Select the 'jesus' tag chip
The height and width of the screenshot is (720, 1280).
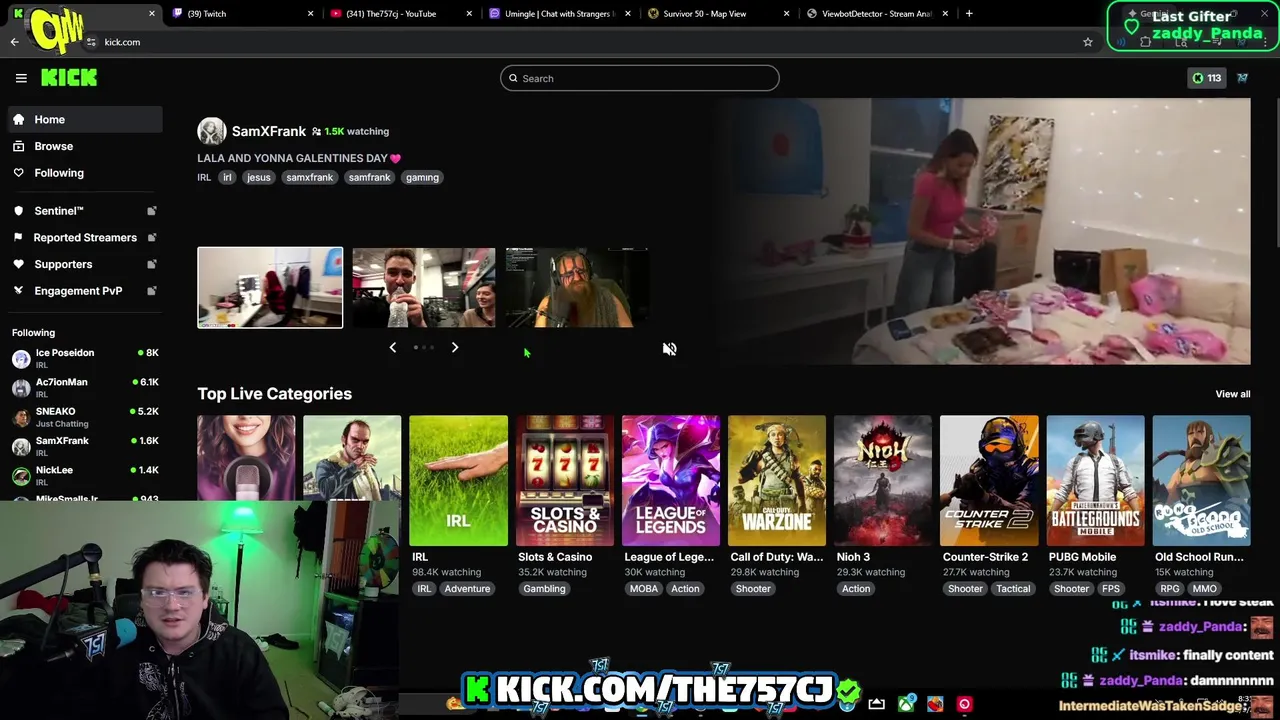coord(259,177)
